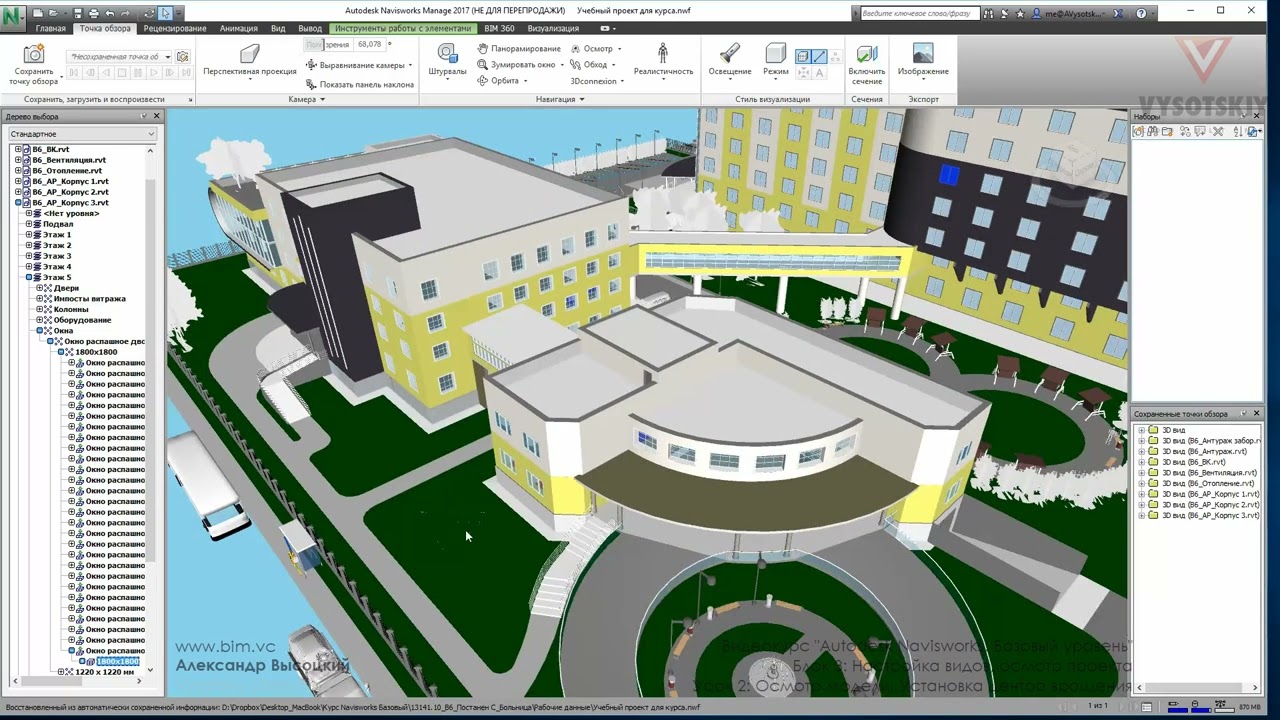Expand 3D вид (В6_ВК.rvt) saved viewpoint folder
This screenshot has height=720, width=1280.
point(1142,462)
